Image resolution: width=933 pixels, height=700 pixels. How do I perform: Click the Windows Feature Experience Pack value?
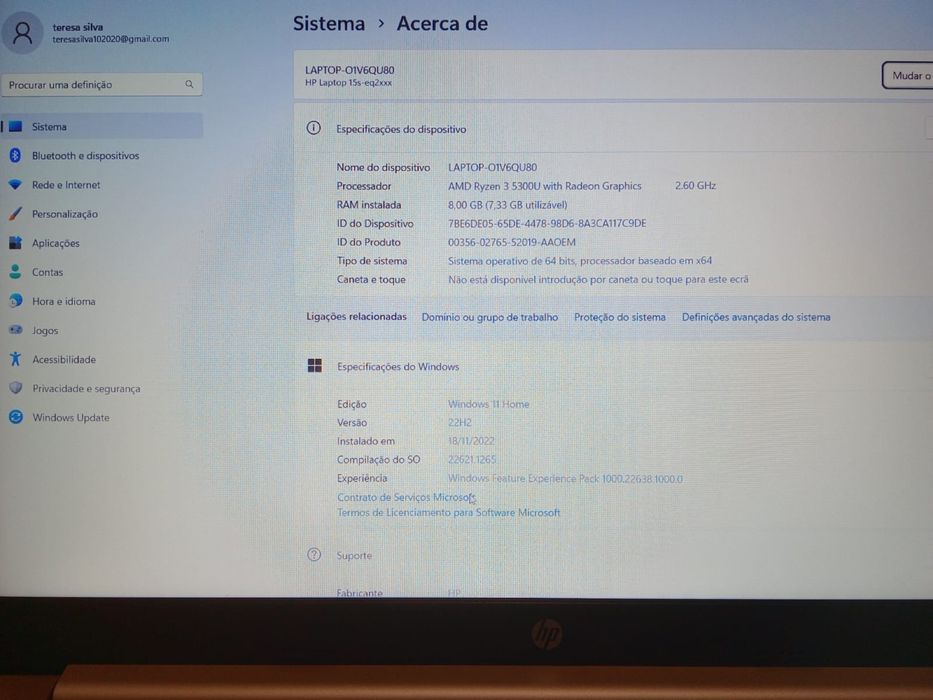pos(565,479)
